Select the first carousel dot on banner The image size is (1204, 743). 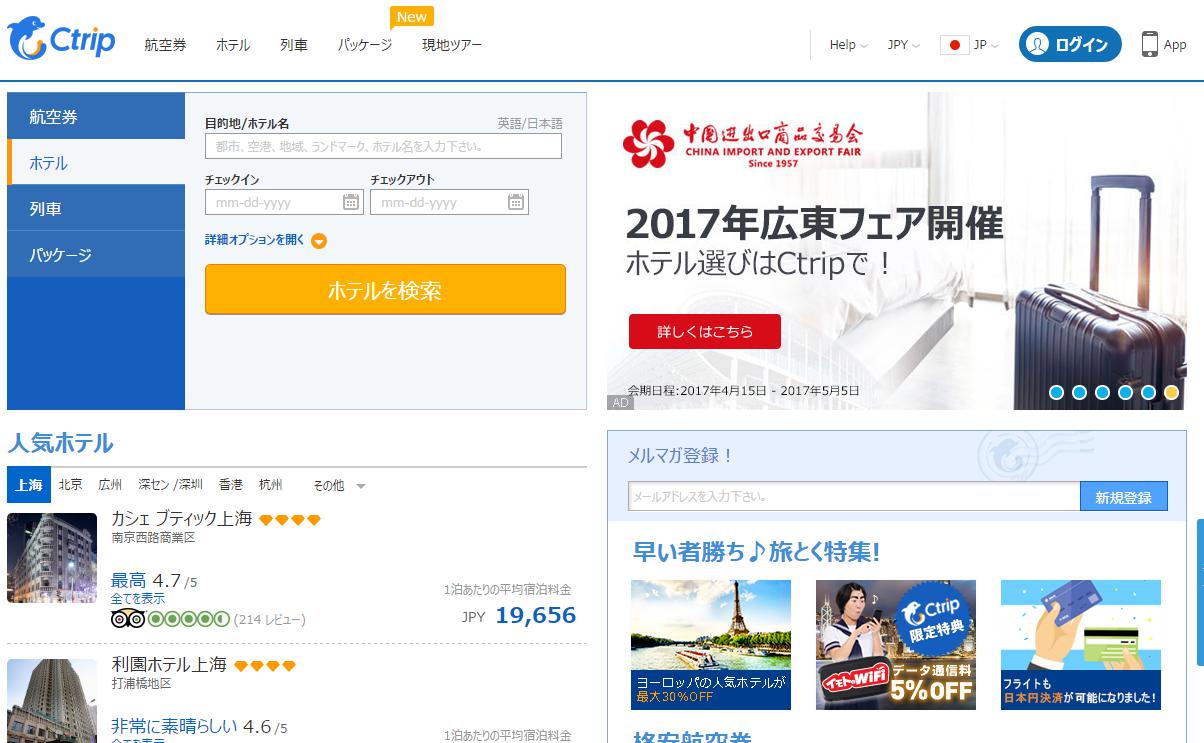pyautogui.click(x=1056, y=393)
